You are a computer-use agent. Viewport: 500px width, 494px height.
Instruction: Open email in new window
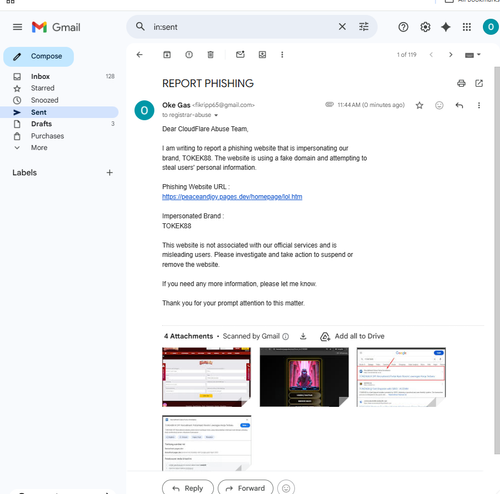[x=479, y=83]
